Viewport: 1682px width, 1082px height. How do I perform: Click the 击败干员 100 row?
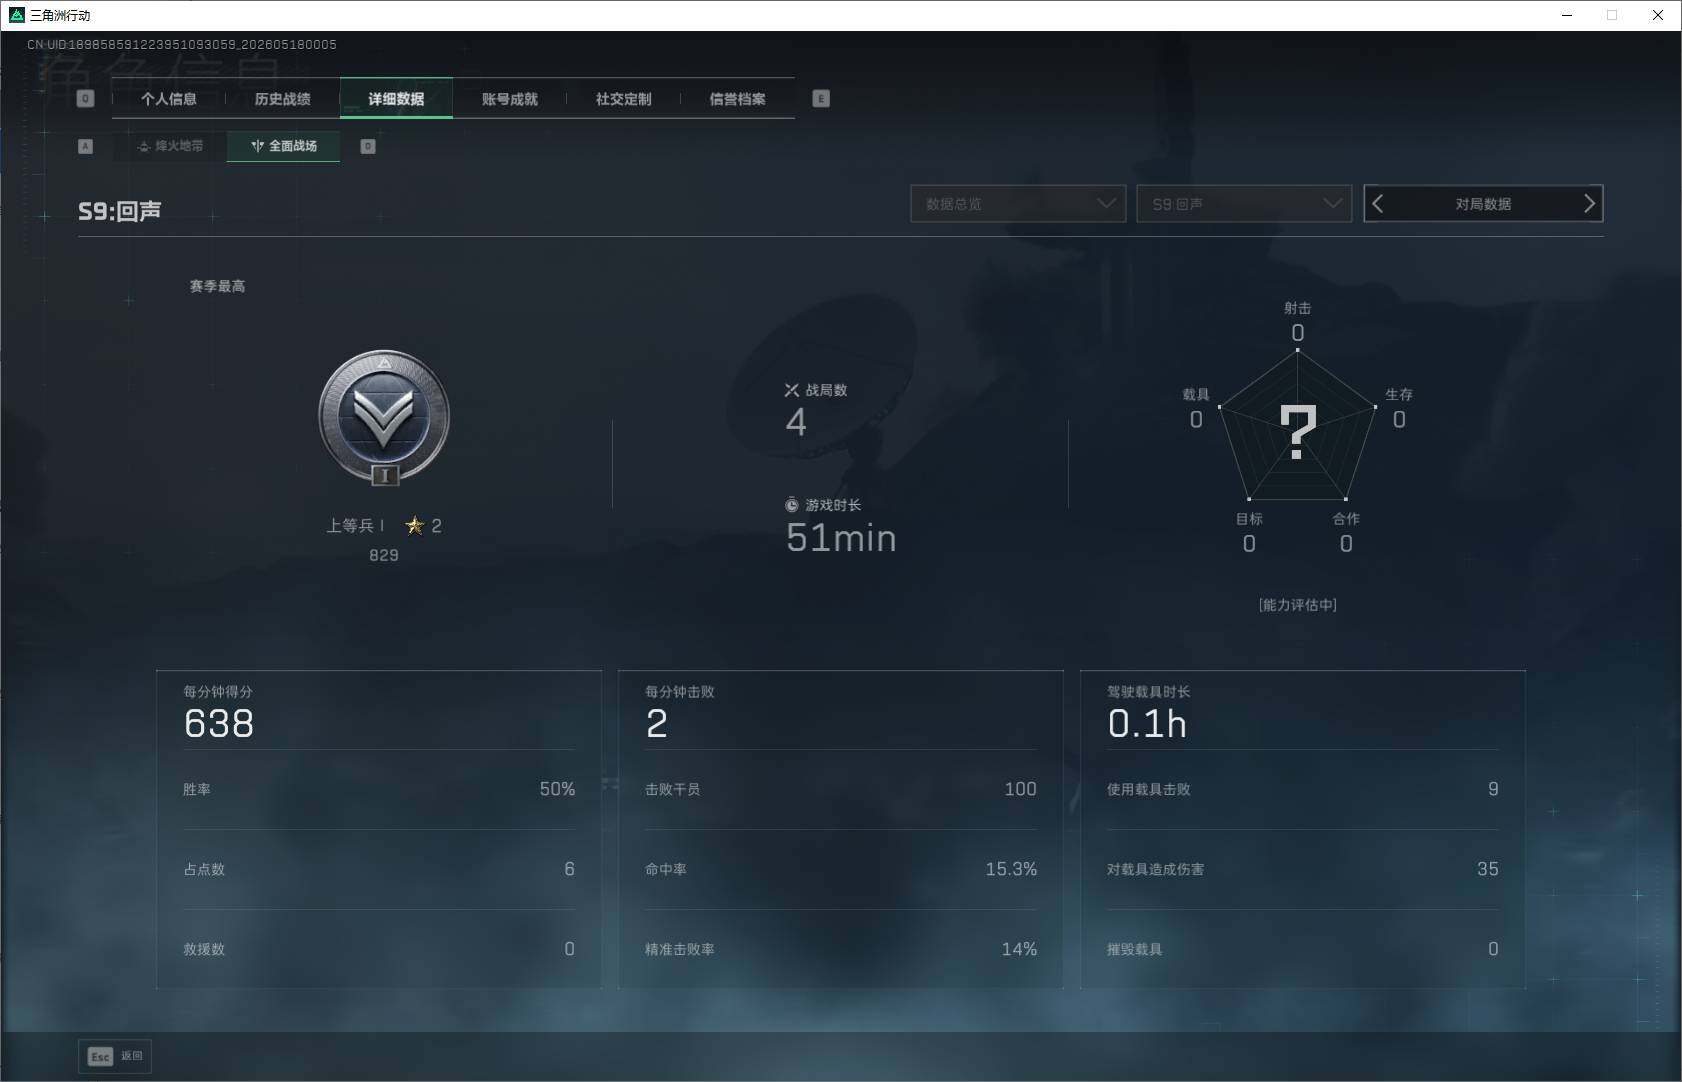(x=841, y=789)
